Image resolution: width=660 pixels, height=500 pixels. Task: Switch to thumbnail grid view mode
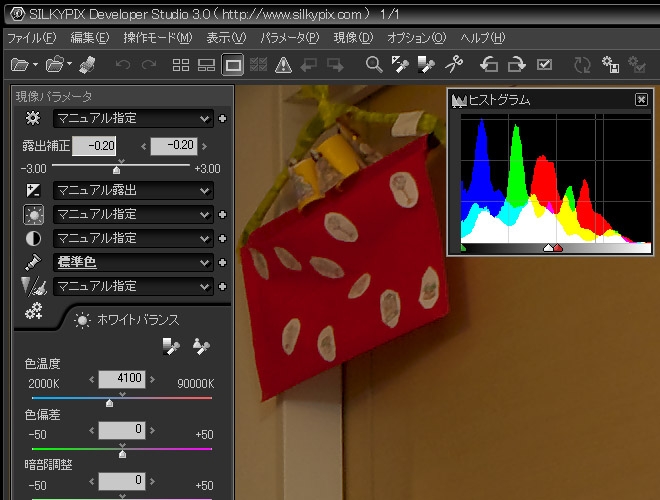(181, 65)
